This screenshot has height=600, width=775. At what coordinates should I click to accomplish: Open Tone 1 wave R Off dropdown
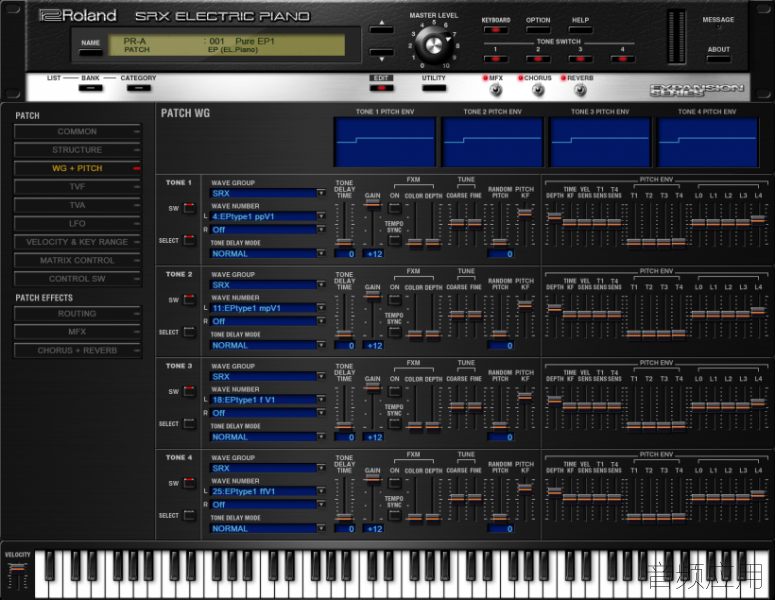tap(267, 230)
